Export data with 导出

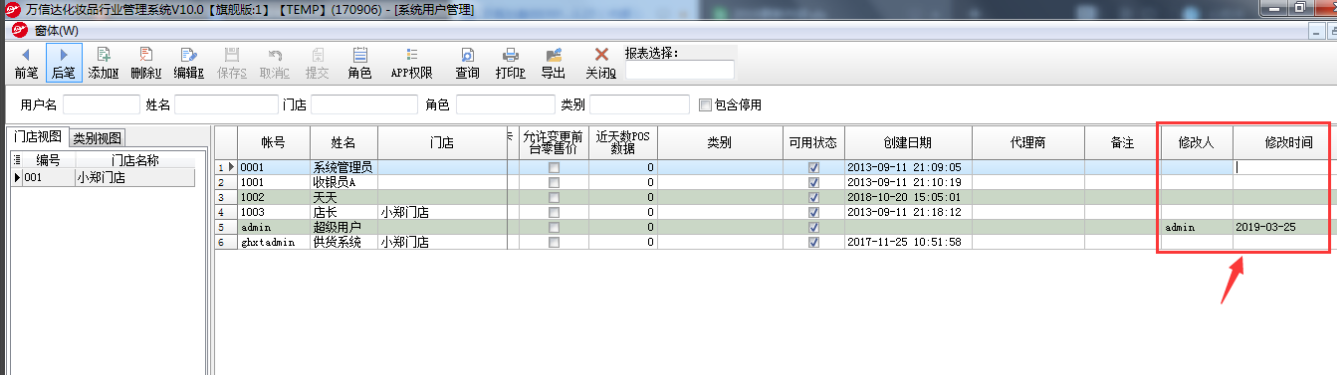pos(553,62)
